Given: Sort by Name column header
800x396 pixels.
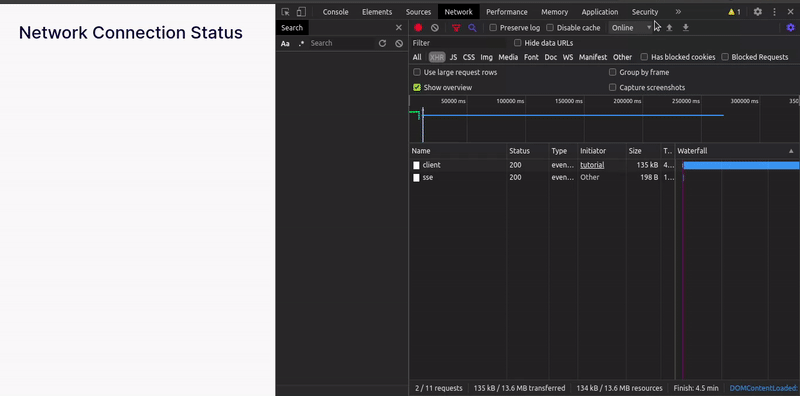Looking at the screenshot, I should click(x=458, y=151).
